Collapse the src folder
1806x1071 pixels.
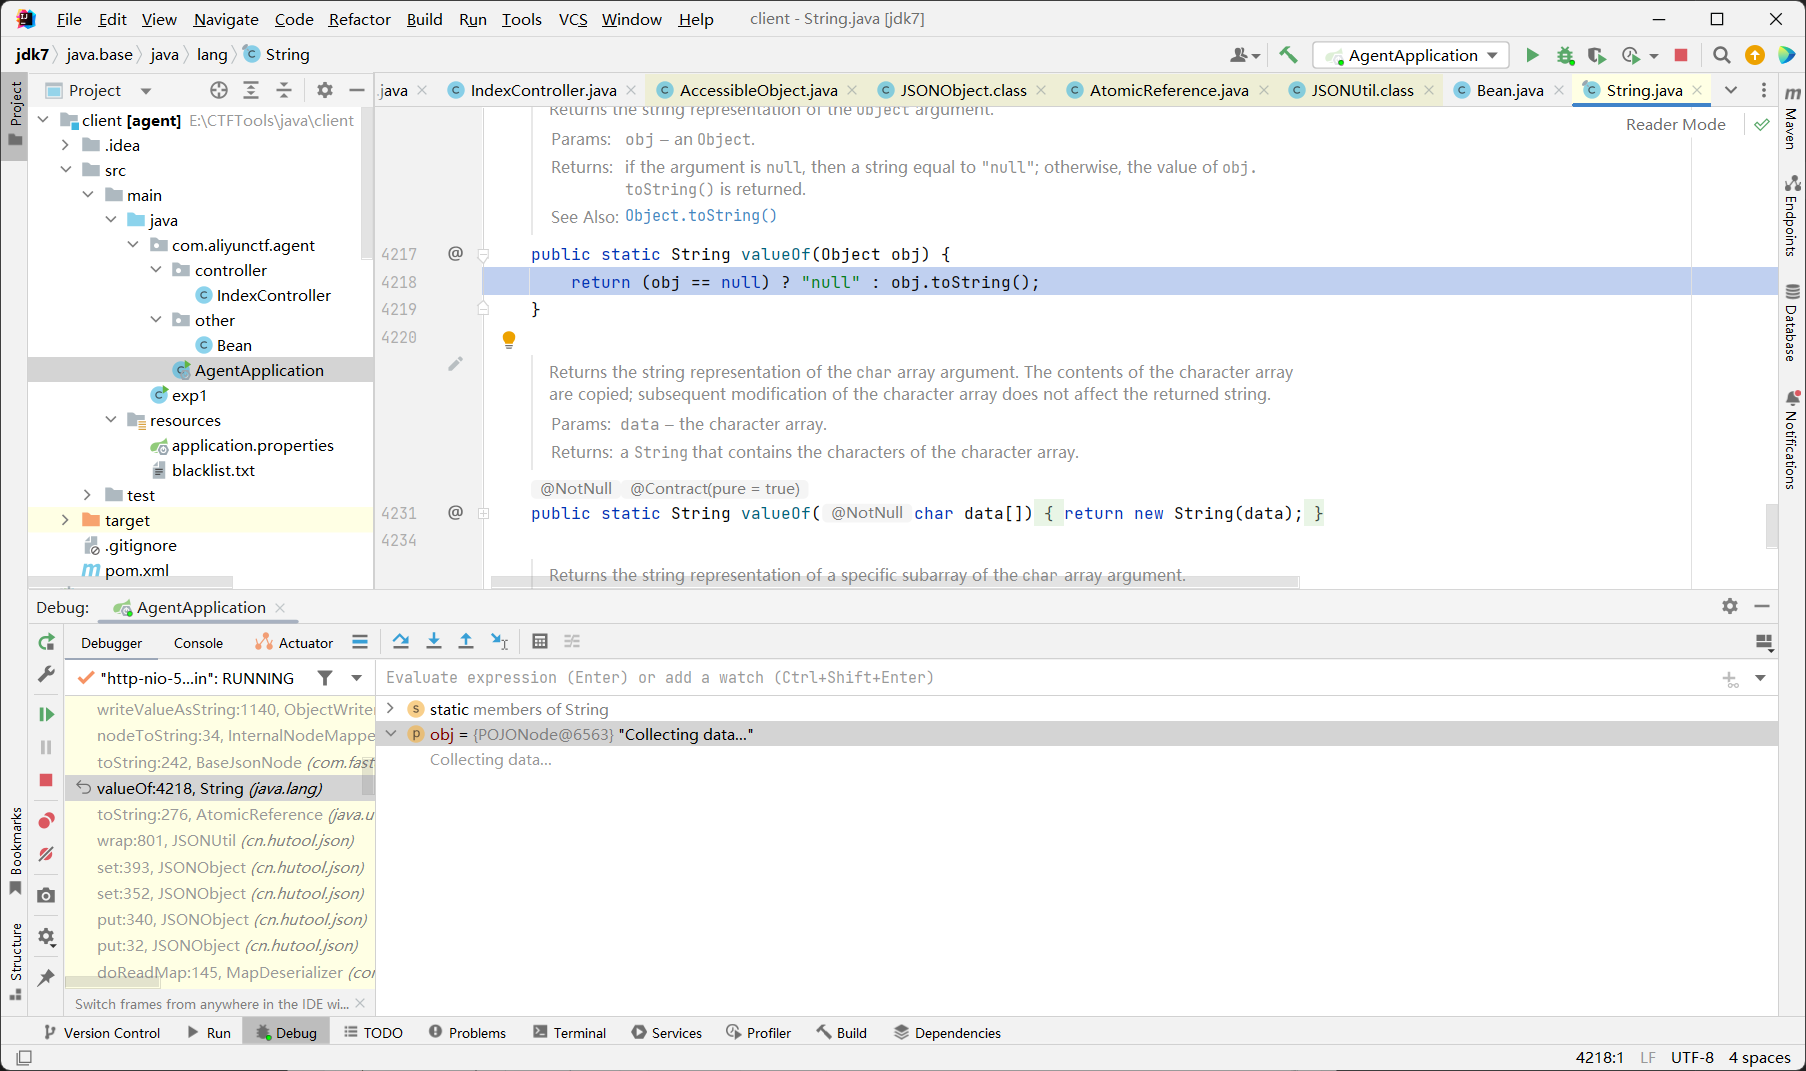click(66, 170)
